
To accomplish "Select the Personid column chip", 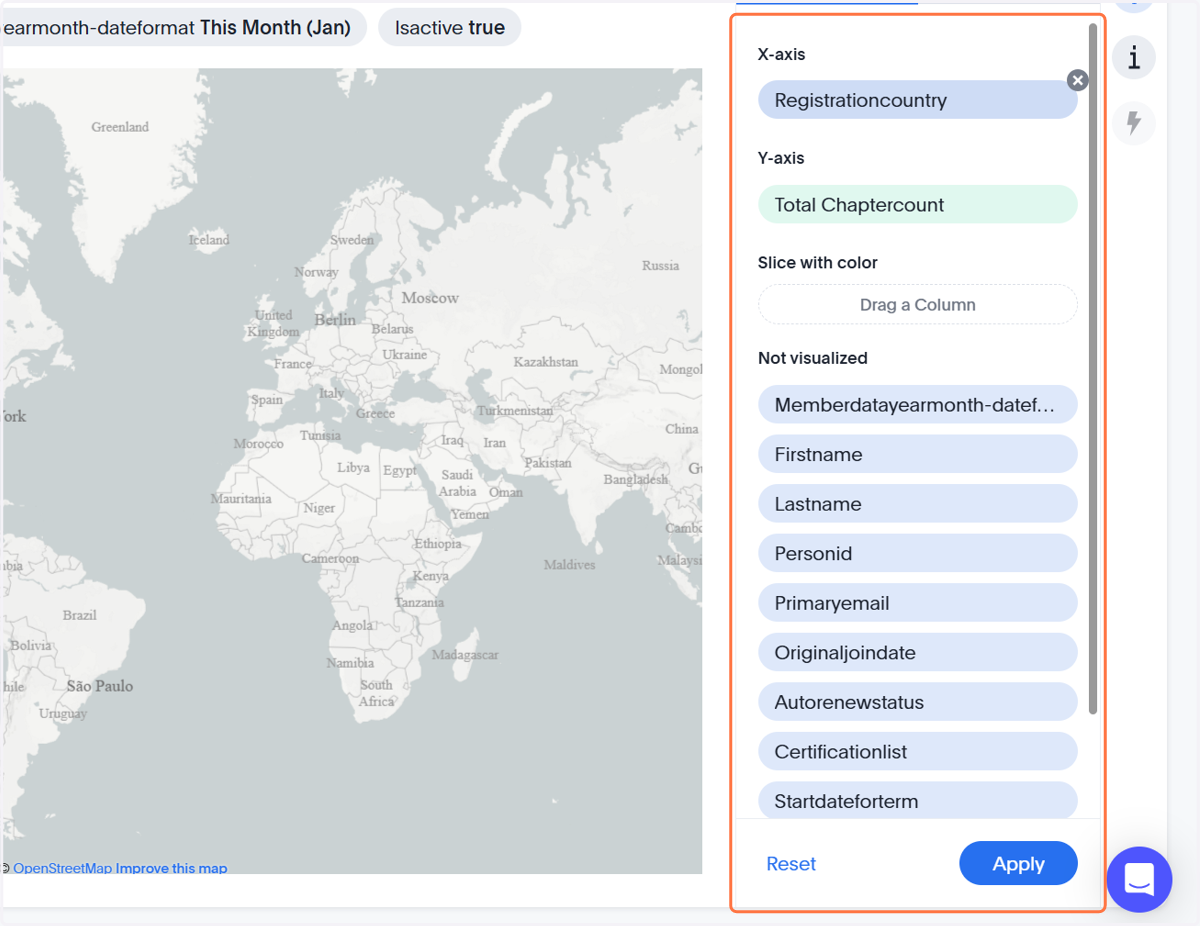I will (x=917, y=553).
